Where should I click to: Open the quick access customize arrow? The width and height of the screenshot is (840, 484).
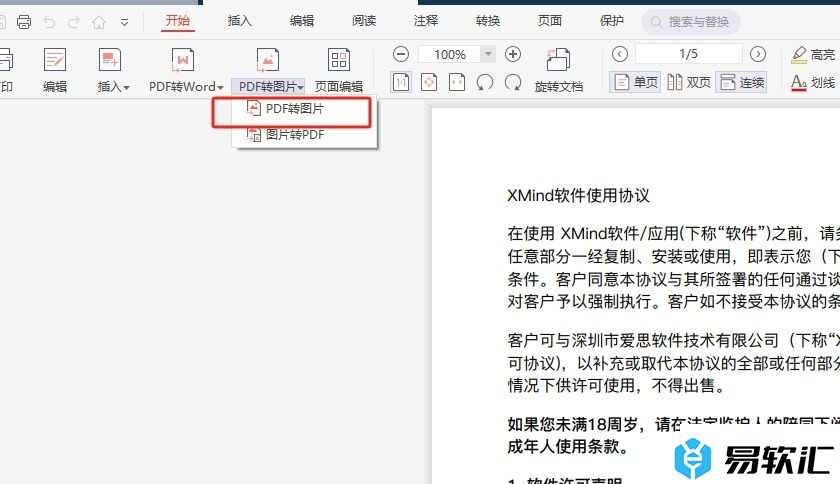pyautogui.click(x=124, y=23)
